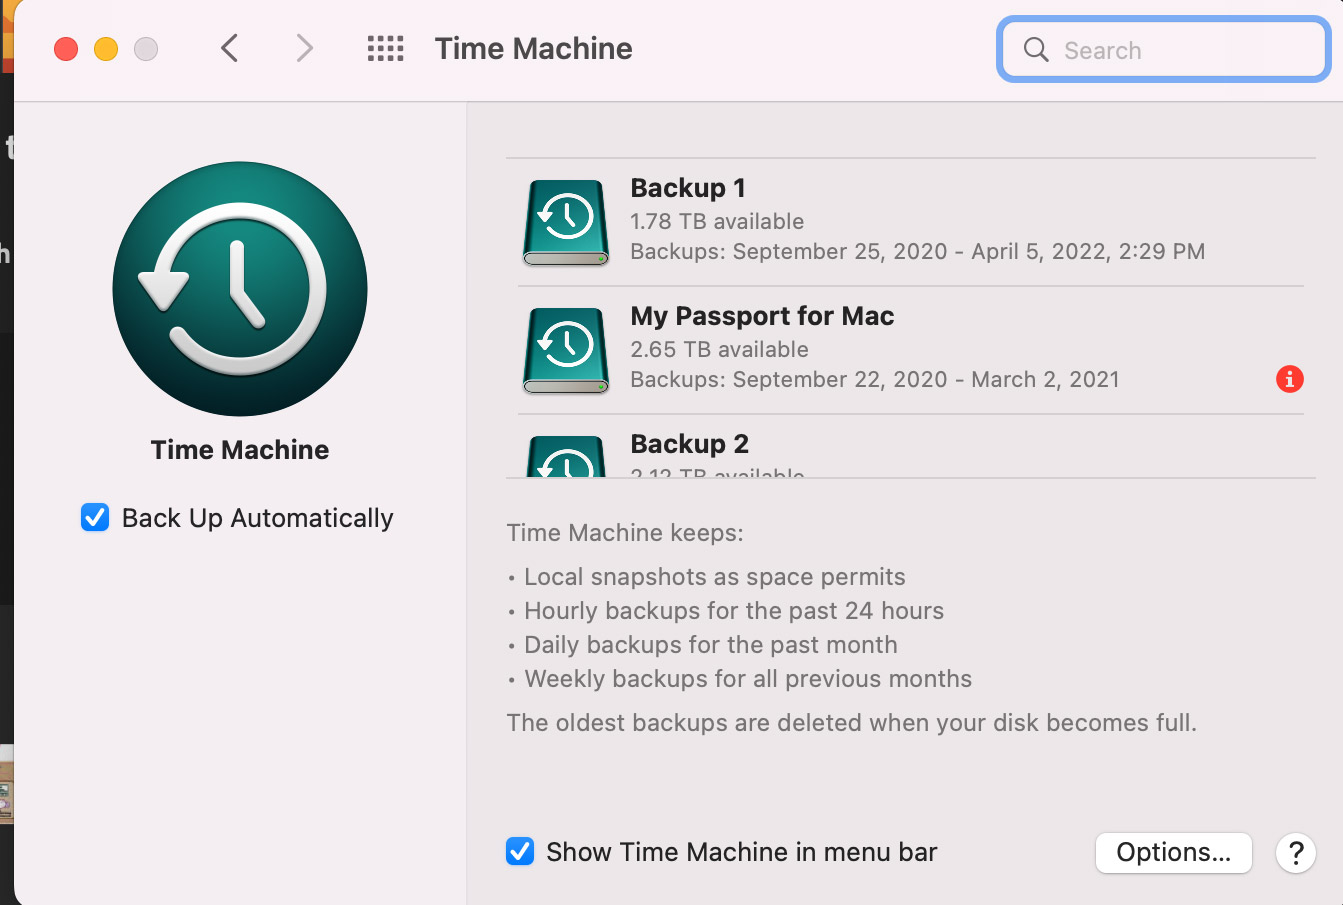1343x905 pixels.
Task: Toggle Back Up Automatically checkbox
Action: pos(95,518)
